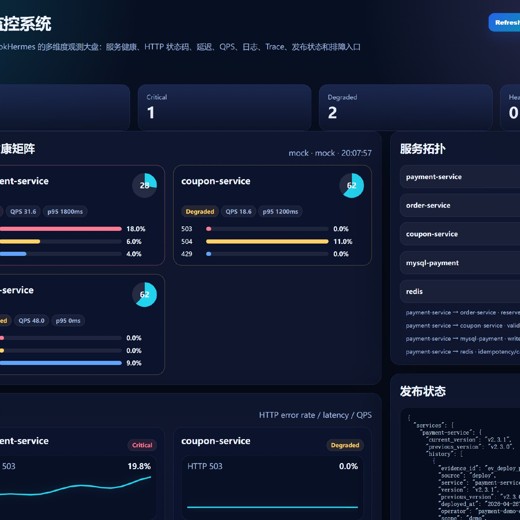
Task: Click the Degraded badge beside QPS 18.6
Action: pyautogui.click(x=200, y=212)
